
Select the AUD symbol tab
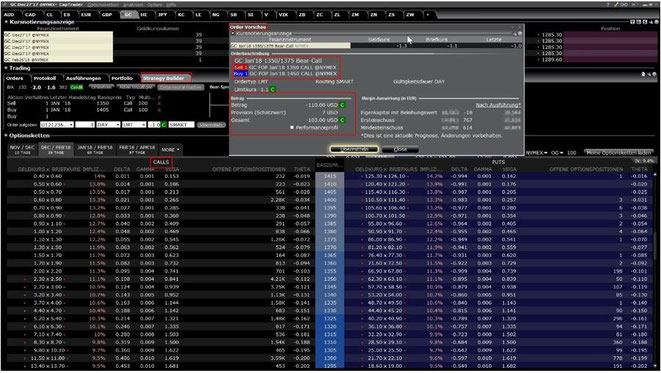9,14
